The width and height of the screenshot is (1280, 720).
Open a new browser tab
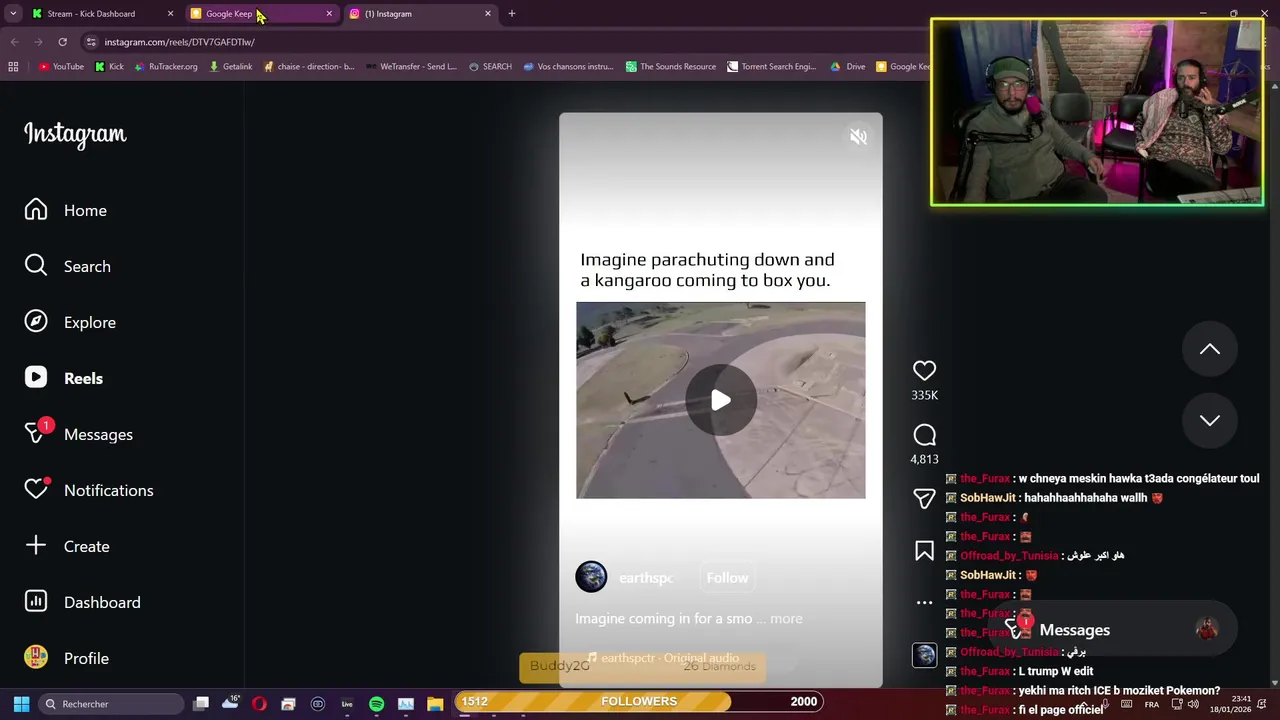(x=512, y=14)
